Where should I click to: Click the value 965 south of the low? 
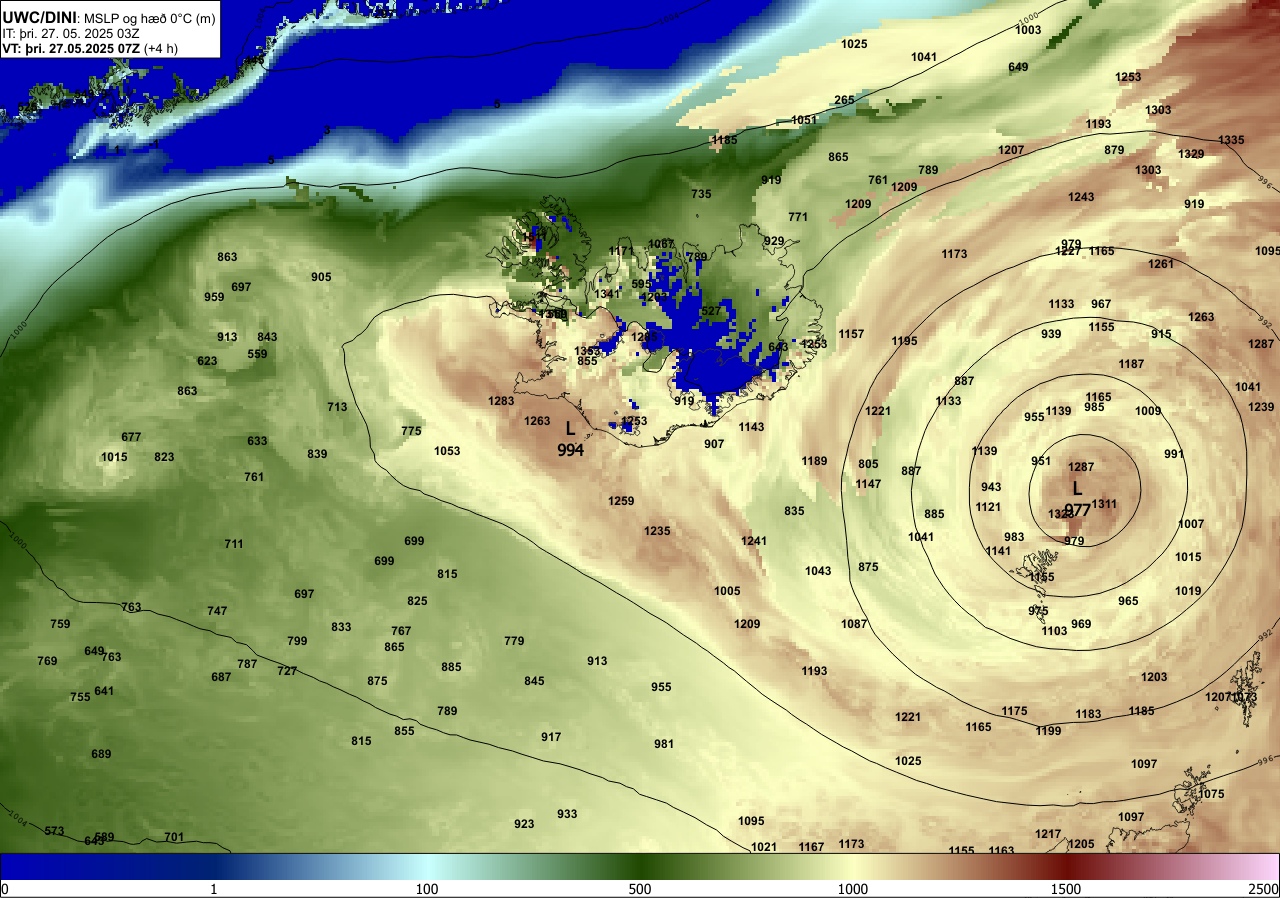(x=1128, y=601)
